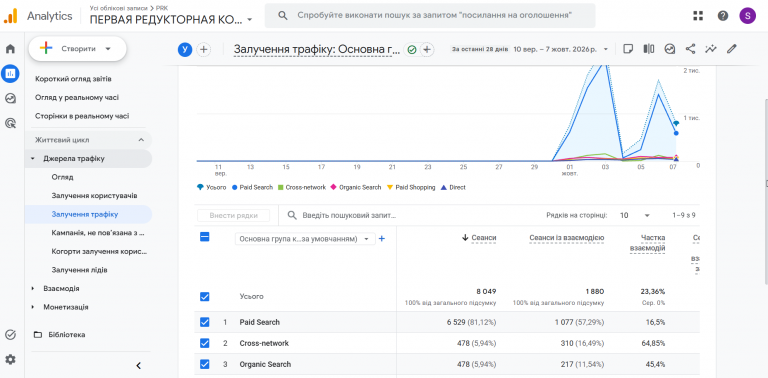This screenshot has height=378, width=768.
Task: Click the Organic Search legend marker
Action: pos(334,188)
